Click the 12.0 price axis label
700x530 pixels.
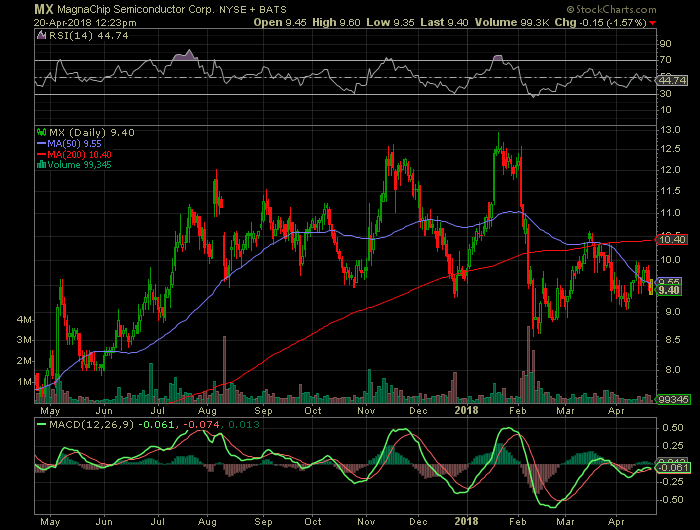tap(670, 170)
